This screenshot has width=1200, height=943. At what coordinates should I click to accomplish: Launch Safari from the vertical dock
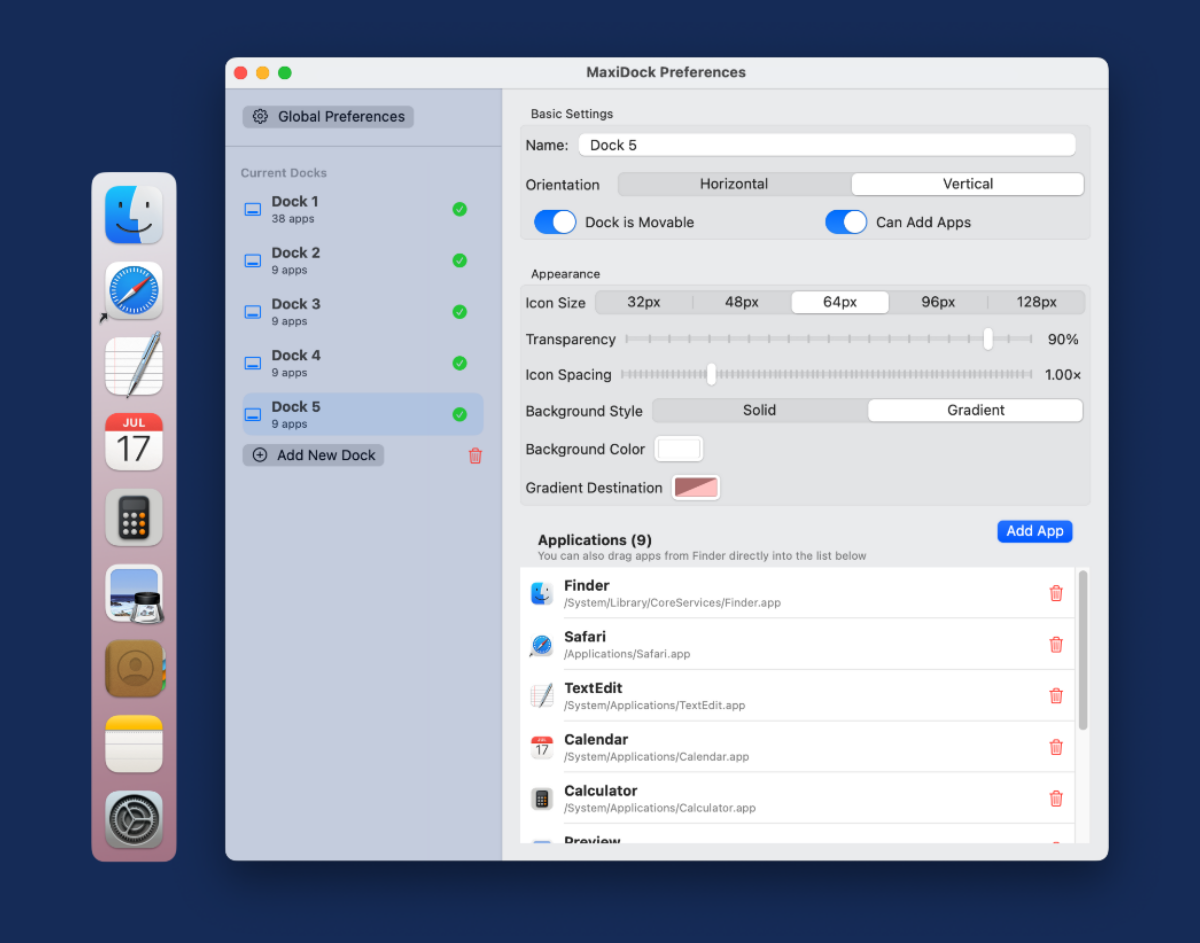coord(134,291)
